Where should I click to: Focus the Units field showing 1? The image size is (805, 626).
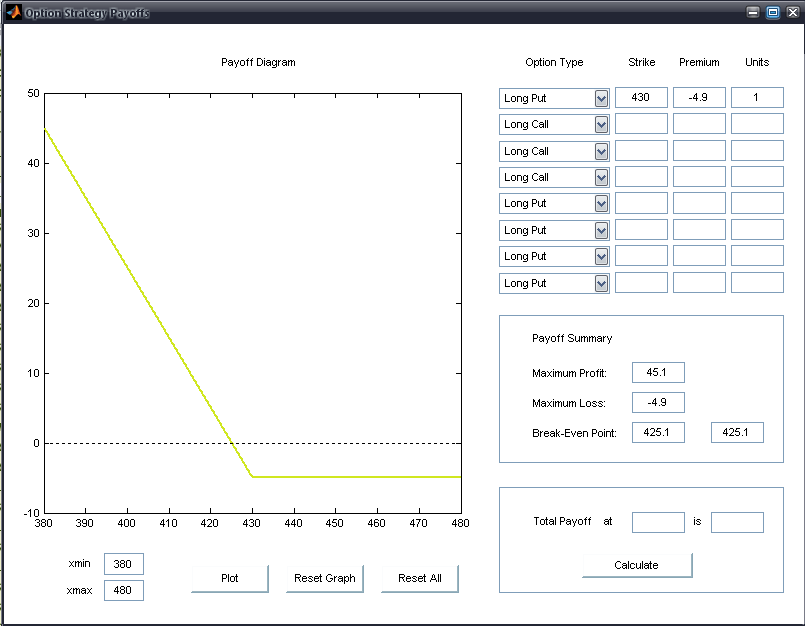pyautogui.click(x=757, y=98)
